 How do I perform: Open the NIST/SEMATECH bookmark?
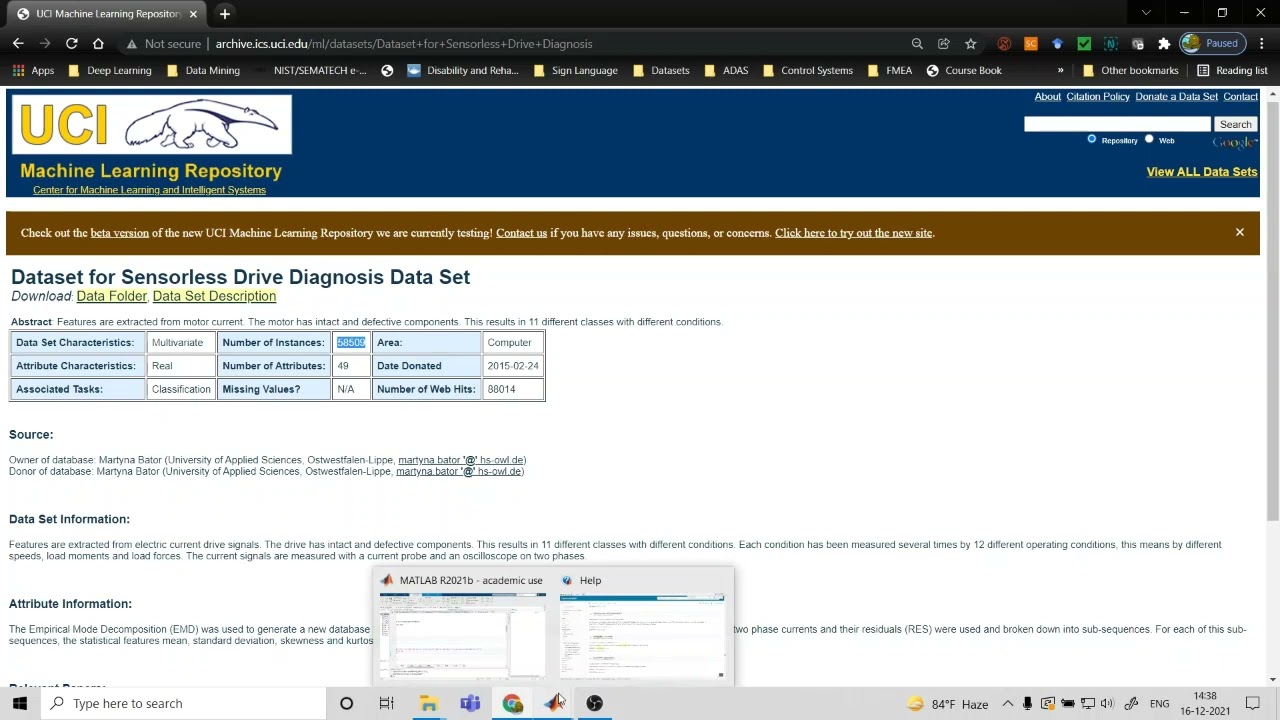click(310, 71)
